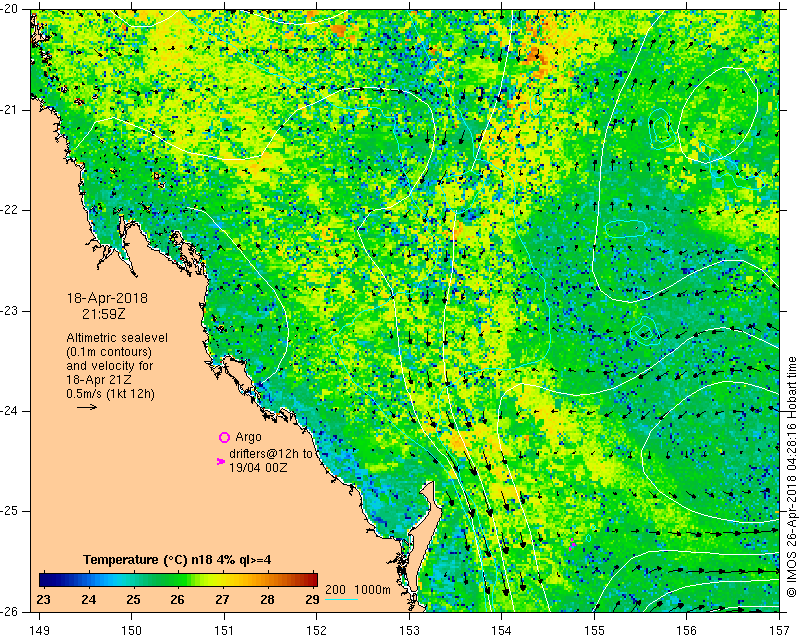Screen dimensions: 800x640
Task: Click the longitude axis label '150'
Action: click(x=132, y=631)
